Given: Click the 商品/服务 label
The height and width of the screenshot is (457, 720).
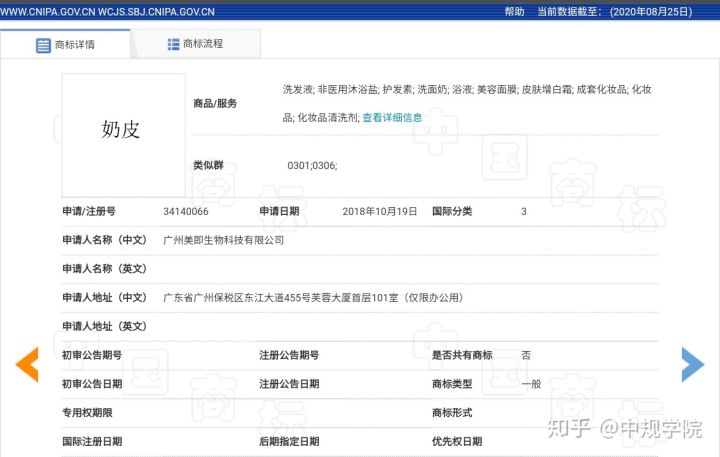Looking at the screenshot, I should (215, 103).
